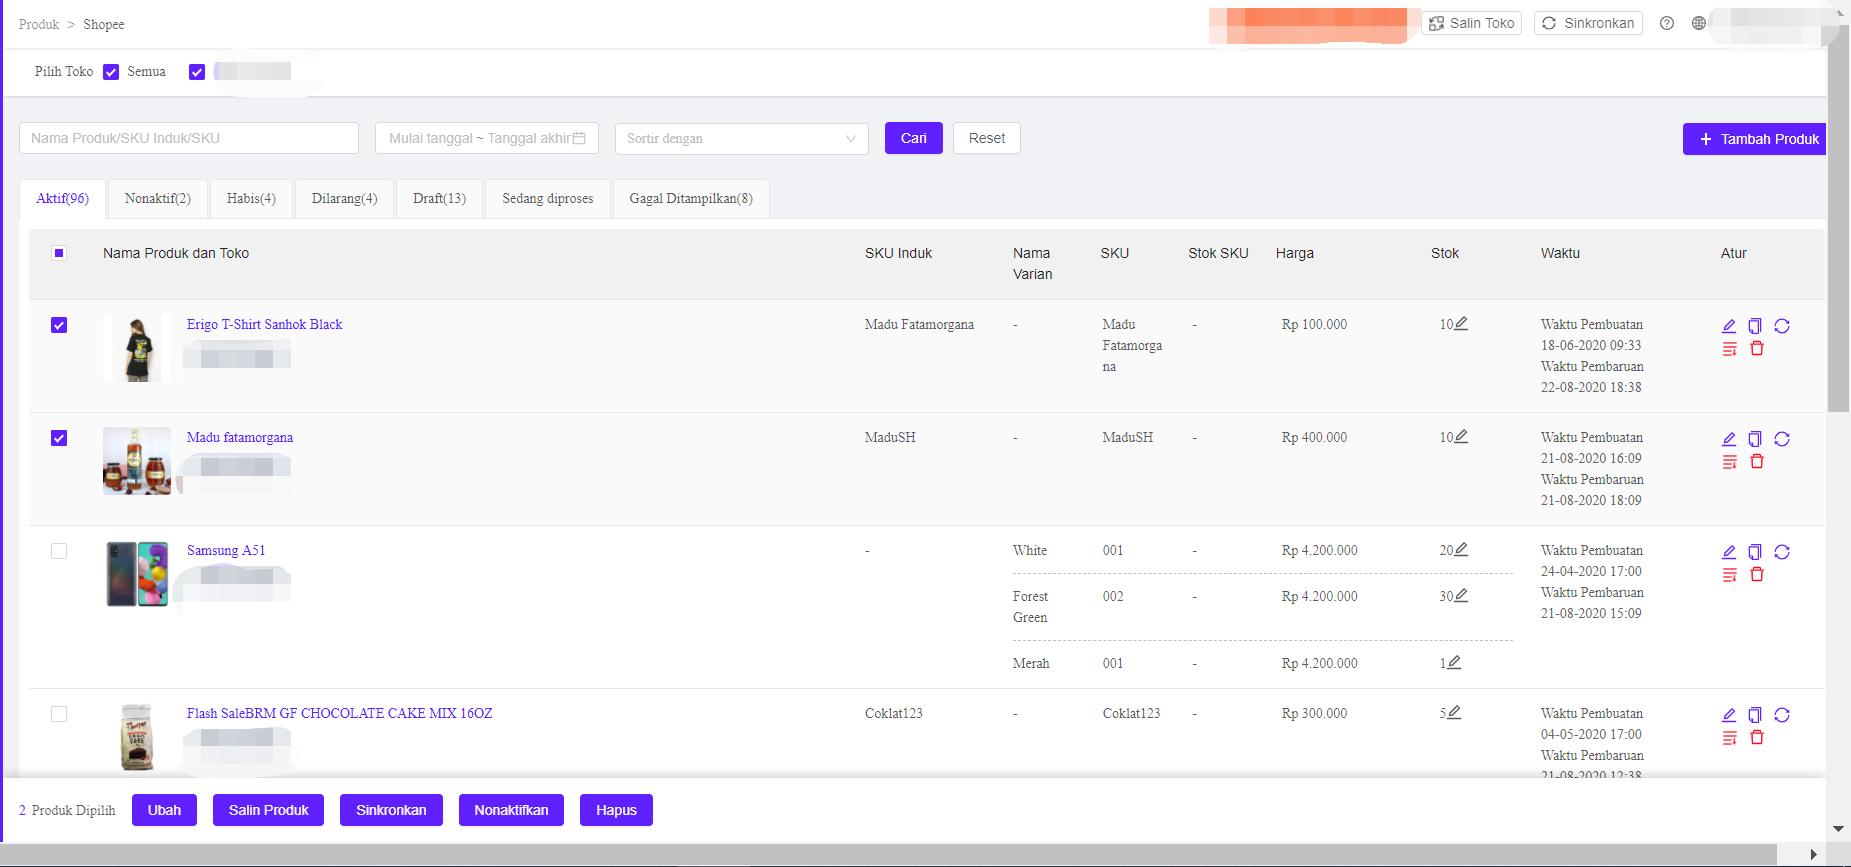Click the red list icon in Madu fatamorgana row
Image resolution: width=1851 pixels, height=867 pixels.
[1729, 462]
